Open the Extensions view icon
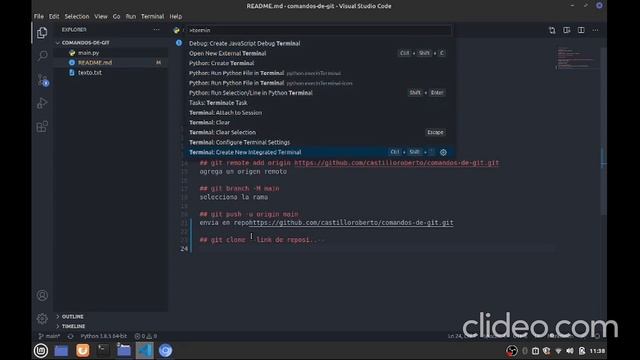This screenshot has height=360, width=640. [x=42, y=127]
